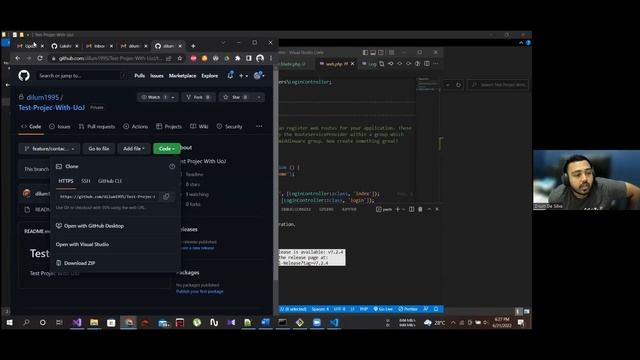Reload the page in Chrome

(40, 58)
